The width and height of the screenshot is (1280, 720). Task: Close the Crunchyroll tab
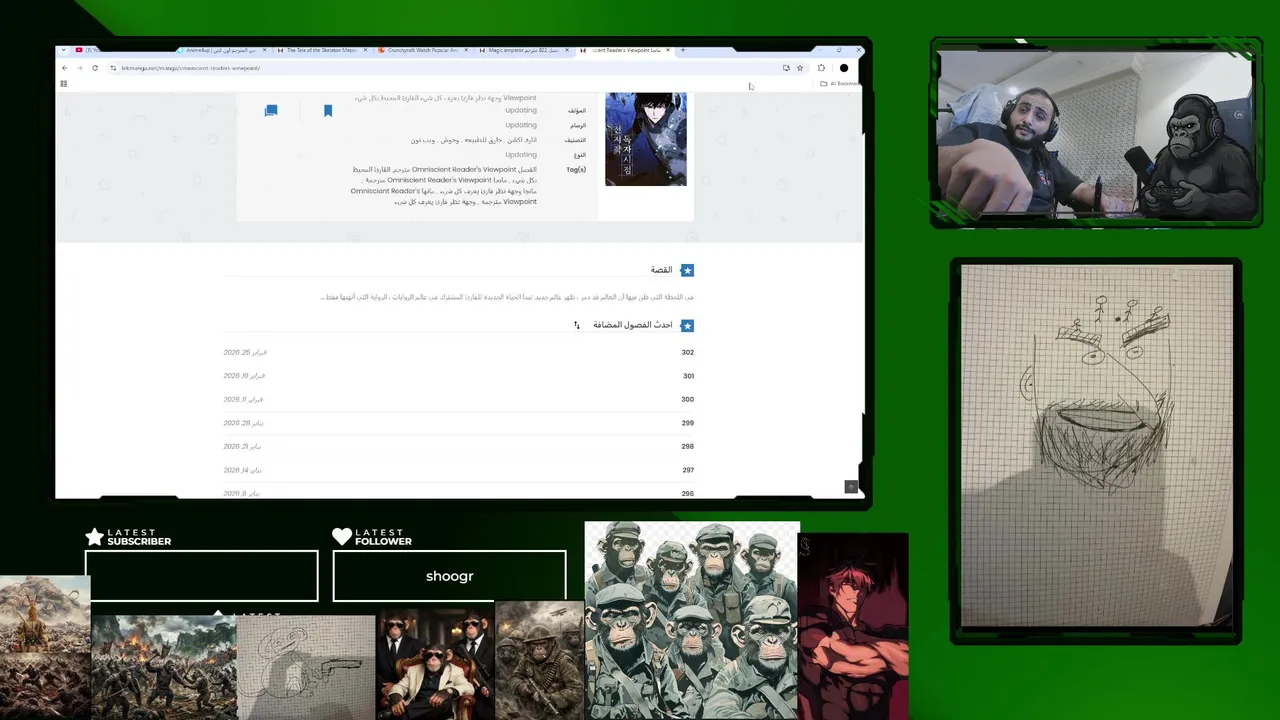466,50
